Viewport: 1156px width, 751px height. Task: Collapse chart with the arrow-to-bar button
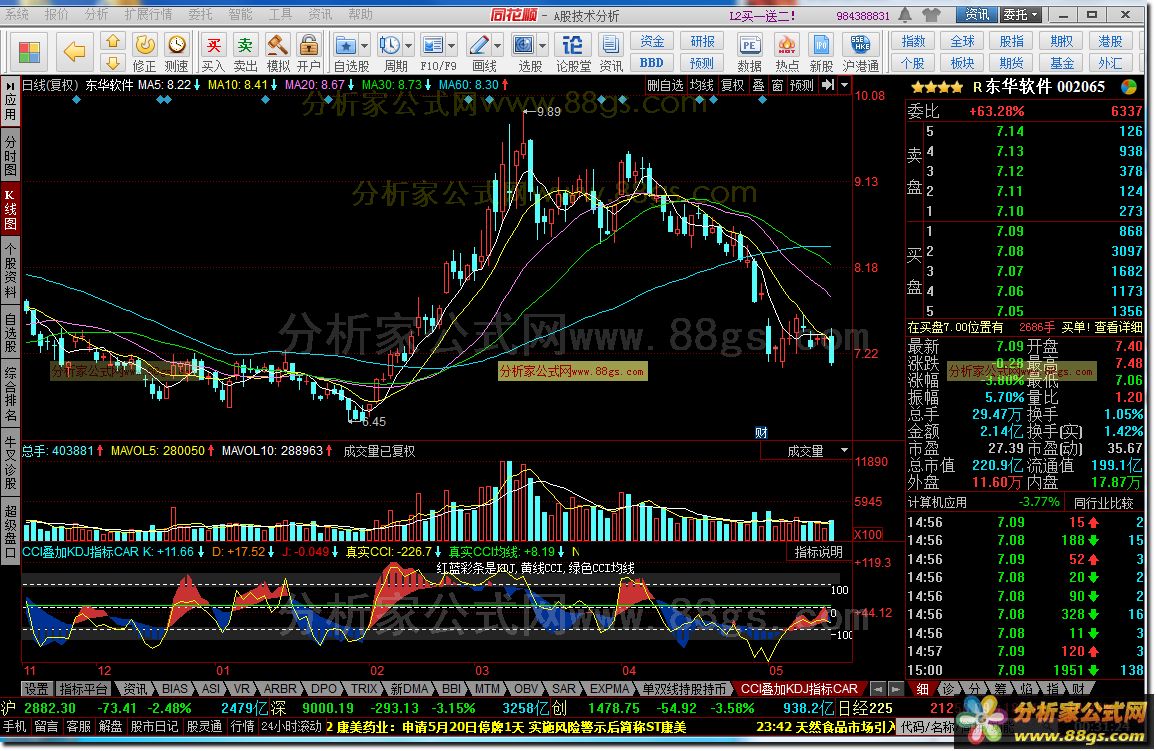pos(828,85)
